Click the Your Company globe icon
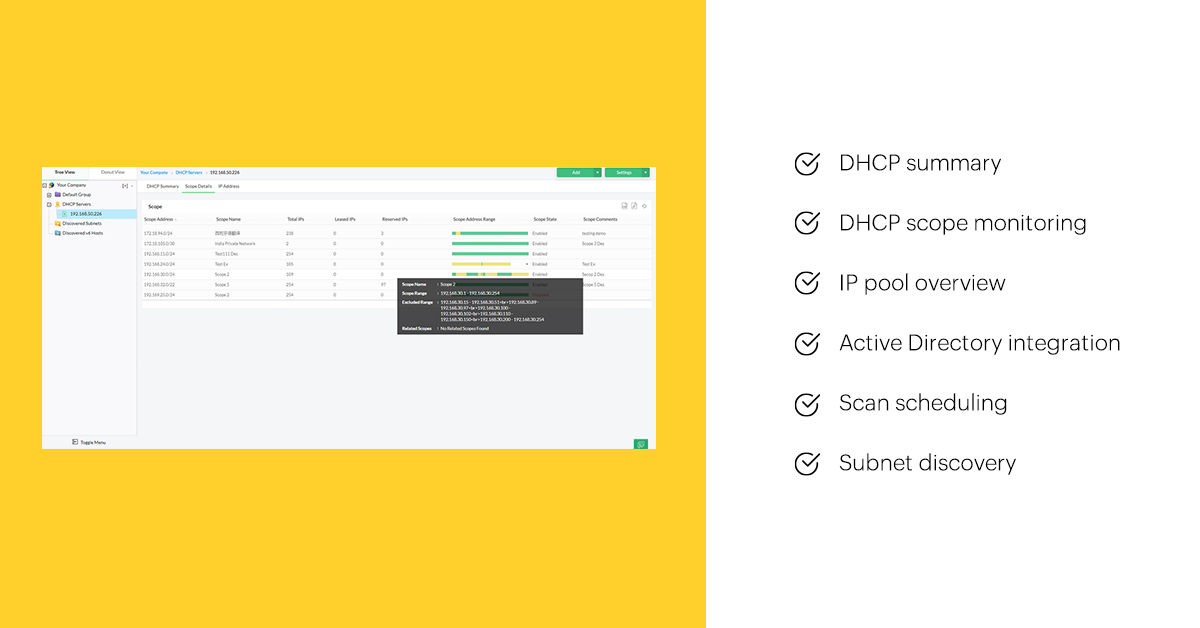Image resolution: width=1200 pixels, height=628 pixels. [52, 185]
